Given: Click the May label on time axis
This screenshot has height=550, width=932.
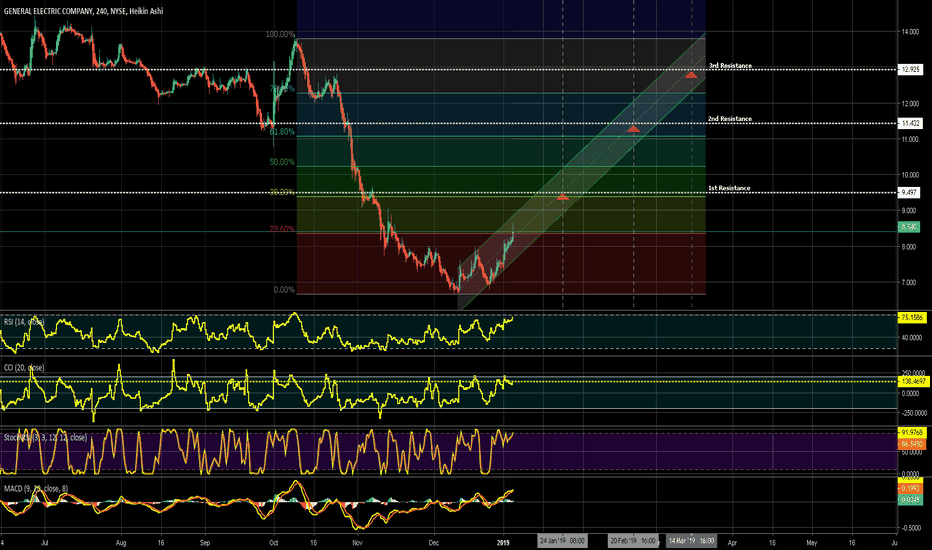Looking at the screenshot, I should pyautogui.click(x=812, y=542).
